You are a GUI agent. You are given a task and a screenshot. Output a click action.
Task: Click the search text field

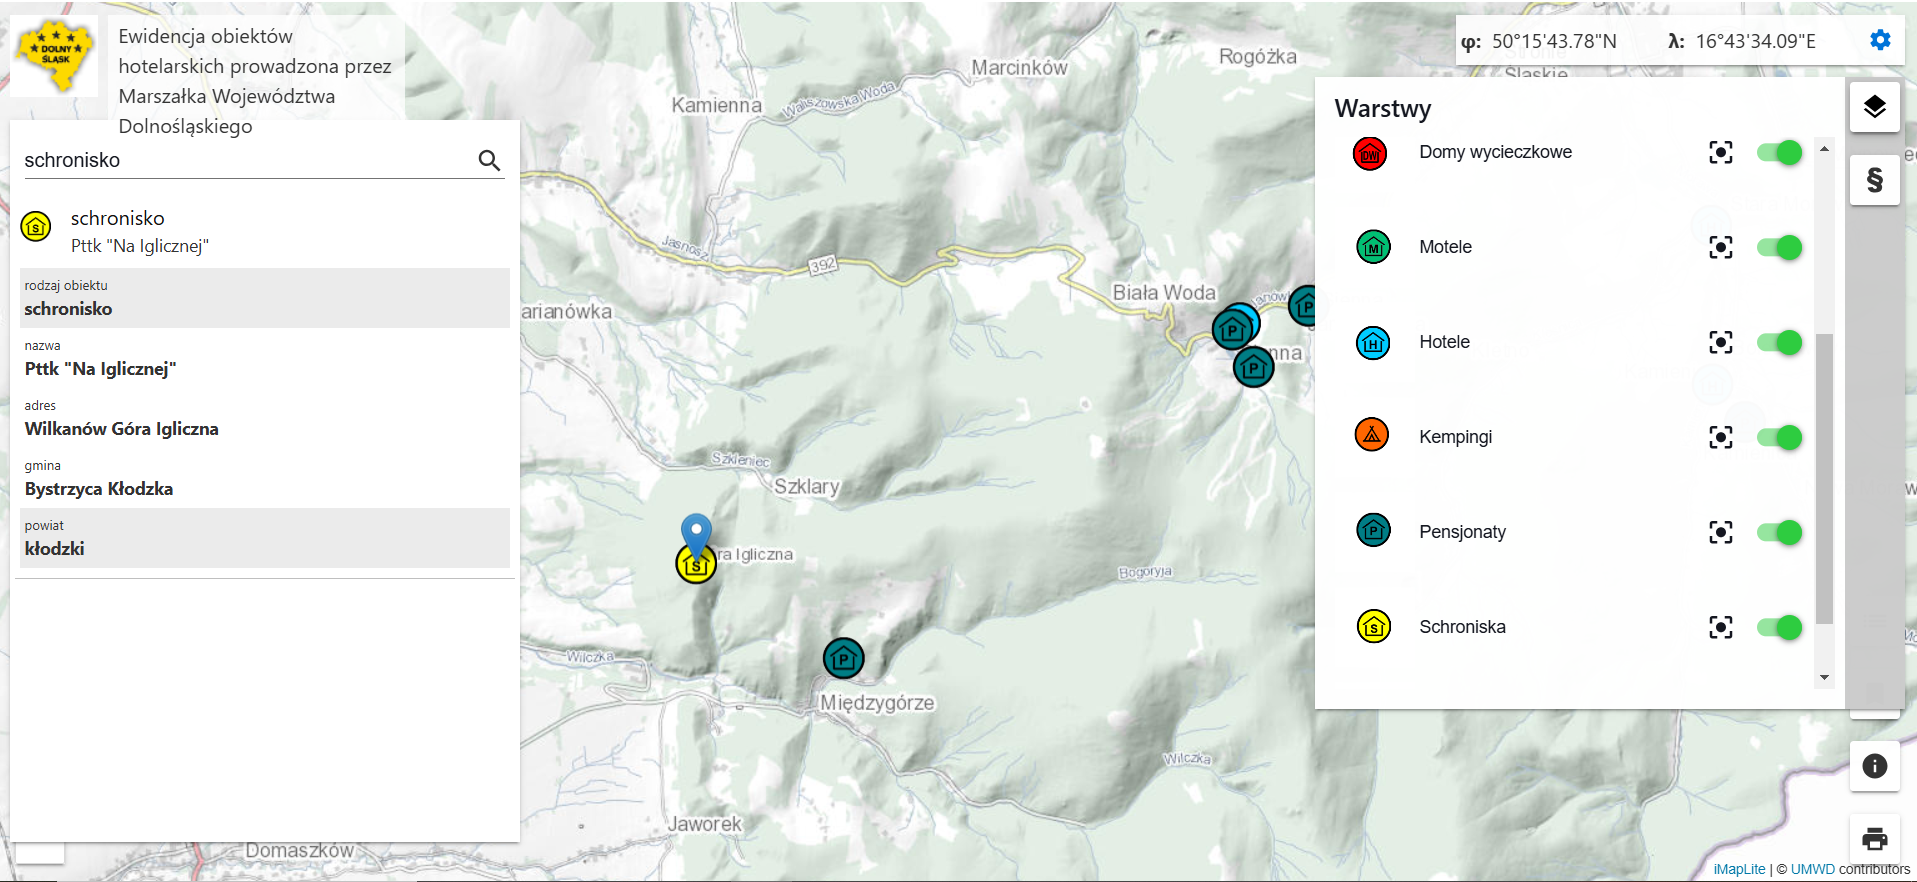pos(245,160)
